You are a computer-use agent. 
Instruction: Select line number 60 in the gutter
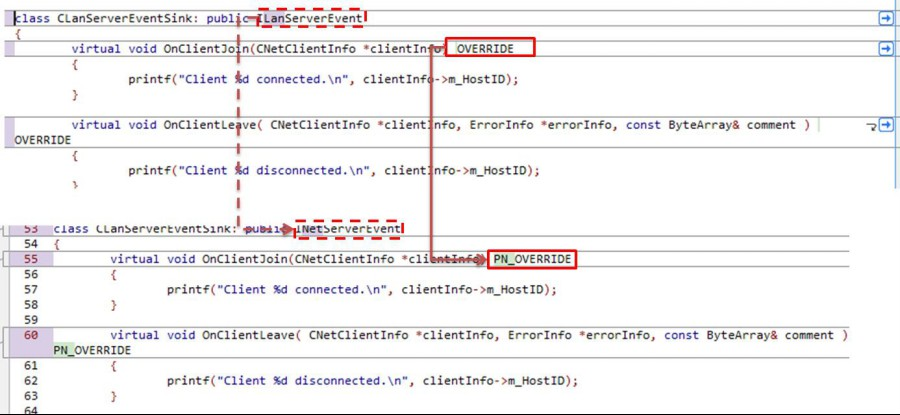(31, 335)
